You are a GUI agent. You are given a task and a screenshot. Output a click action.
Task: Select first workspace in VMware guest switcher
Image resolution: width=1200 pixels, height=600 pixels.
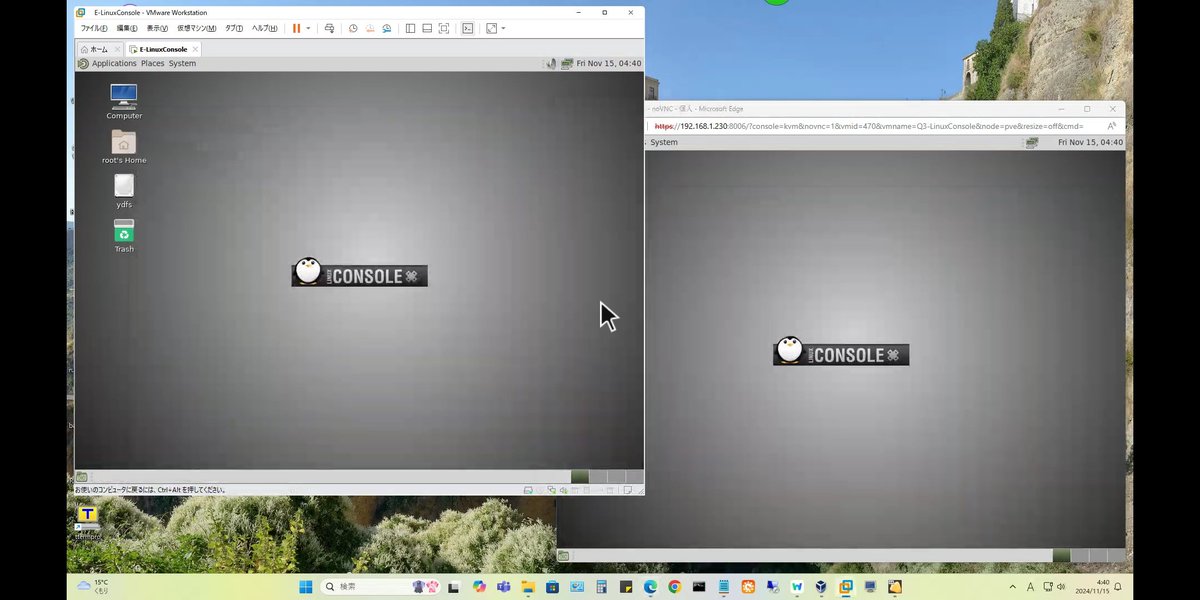tap(580, 477)
